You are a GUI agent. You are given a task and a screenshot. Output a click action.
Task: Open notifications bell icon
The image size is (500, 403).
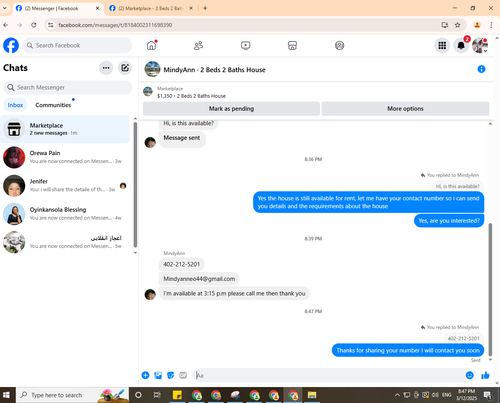(461, 45)
